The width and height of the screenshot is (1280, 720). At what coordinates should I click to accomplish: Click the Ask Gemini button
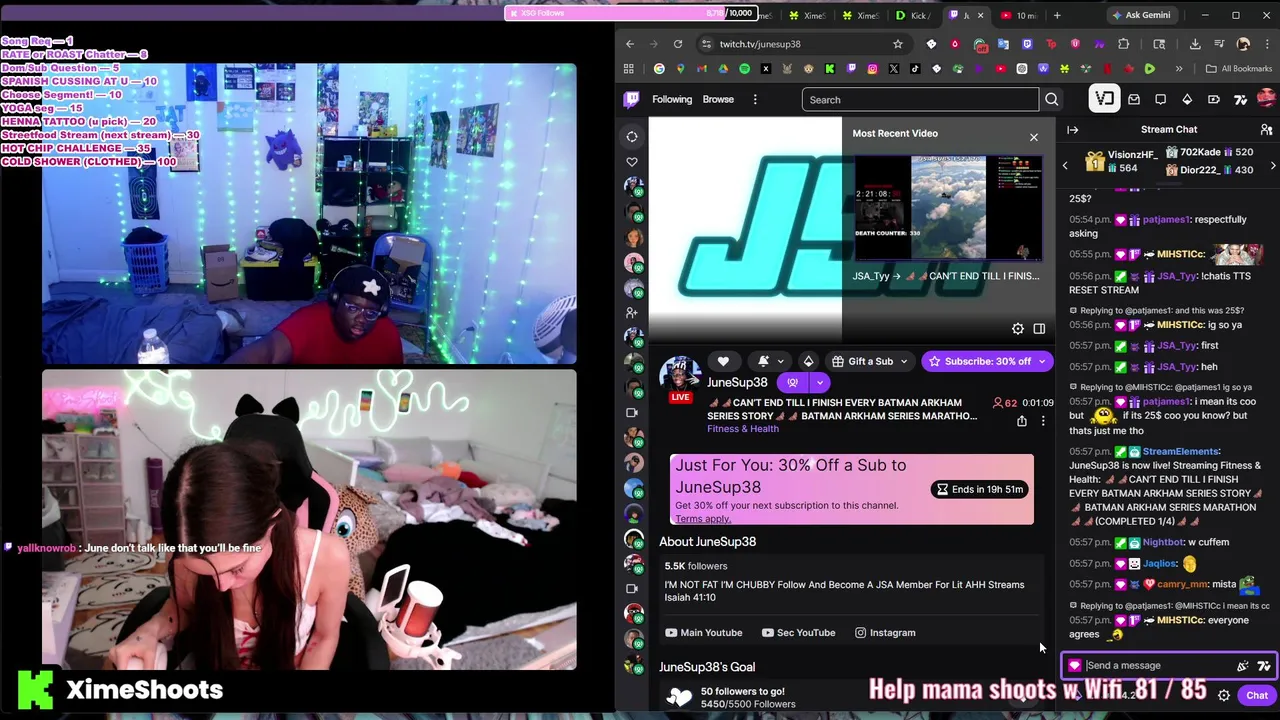click(1140, 15)
